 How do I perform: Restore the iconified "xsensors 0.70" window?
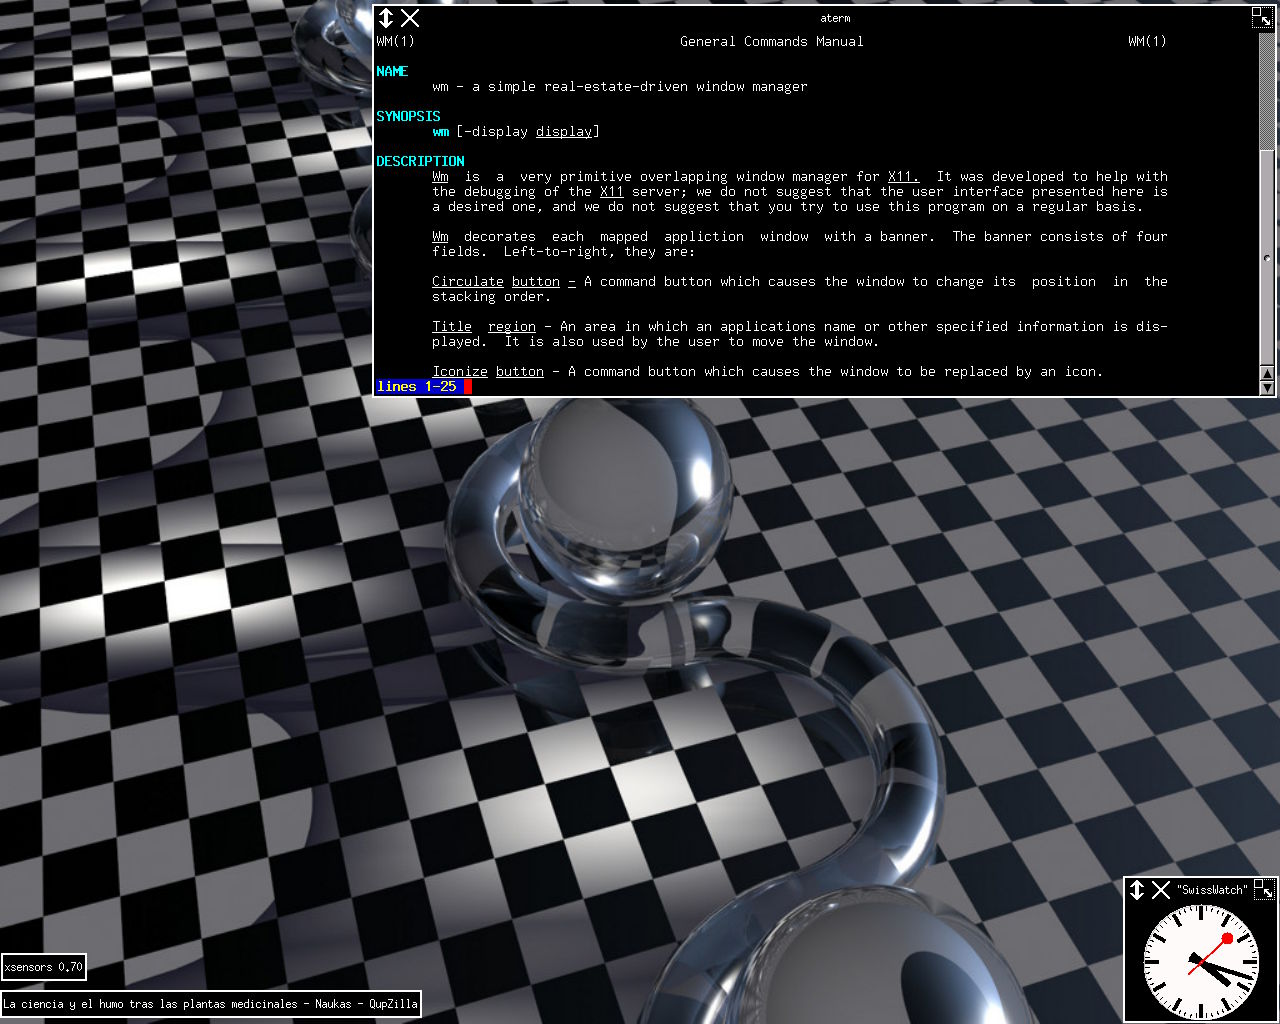pyautogui.click(x=43, y=967)
